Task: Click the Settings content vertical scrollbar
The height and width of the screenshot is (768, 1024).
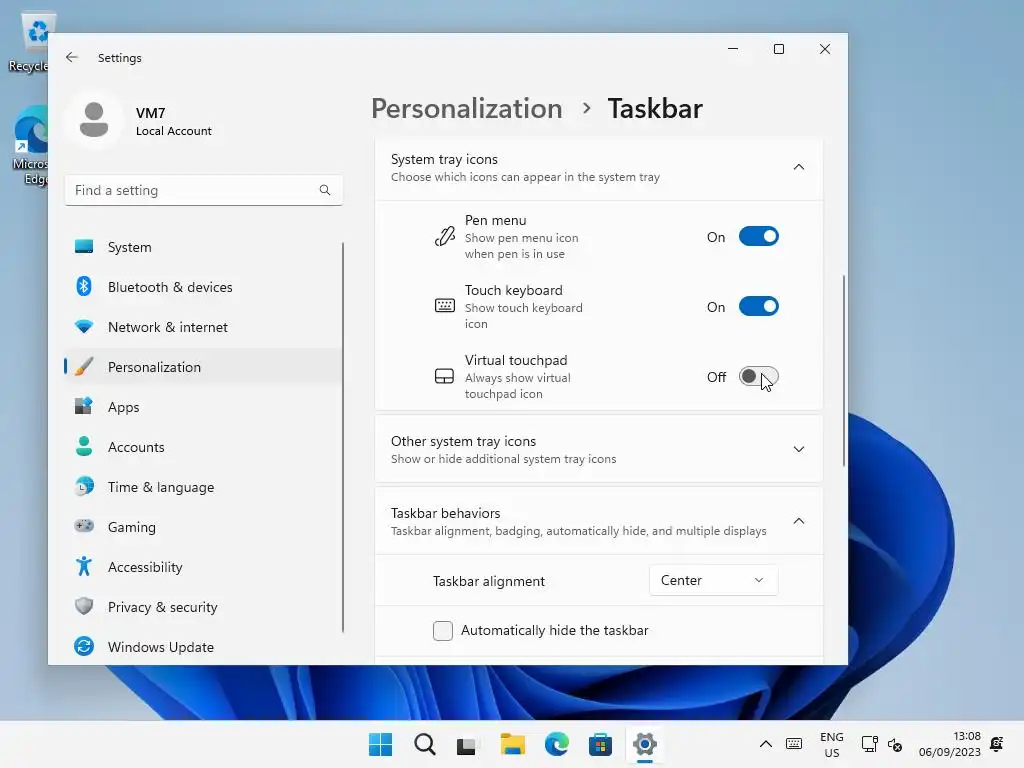Action: [x=844, y=370]
